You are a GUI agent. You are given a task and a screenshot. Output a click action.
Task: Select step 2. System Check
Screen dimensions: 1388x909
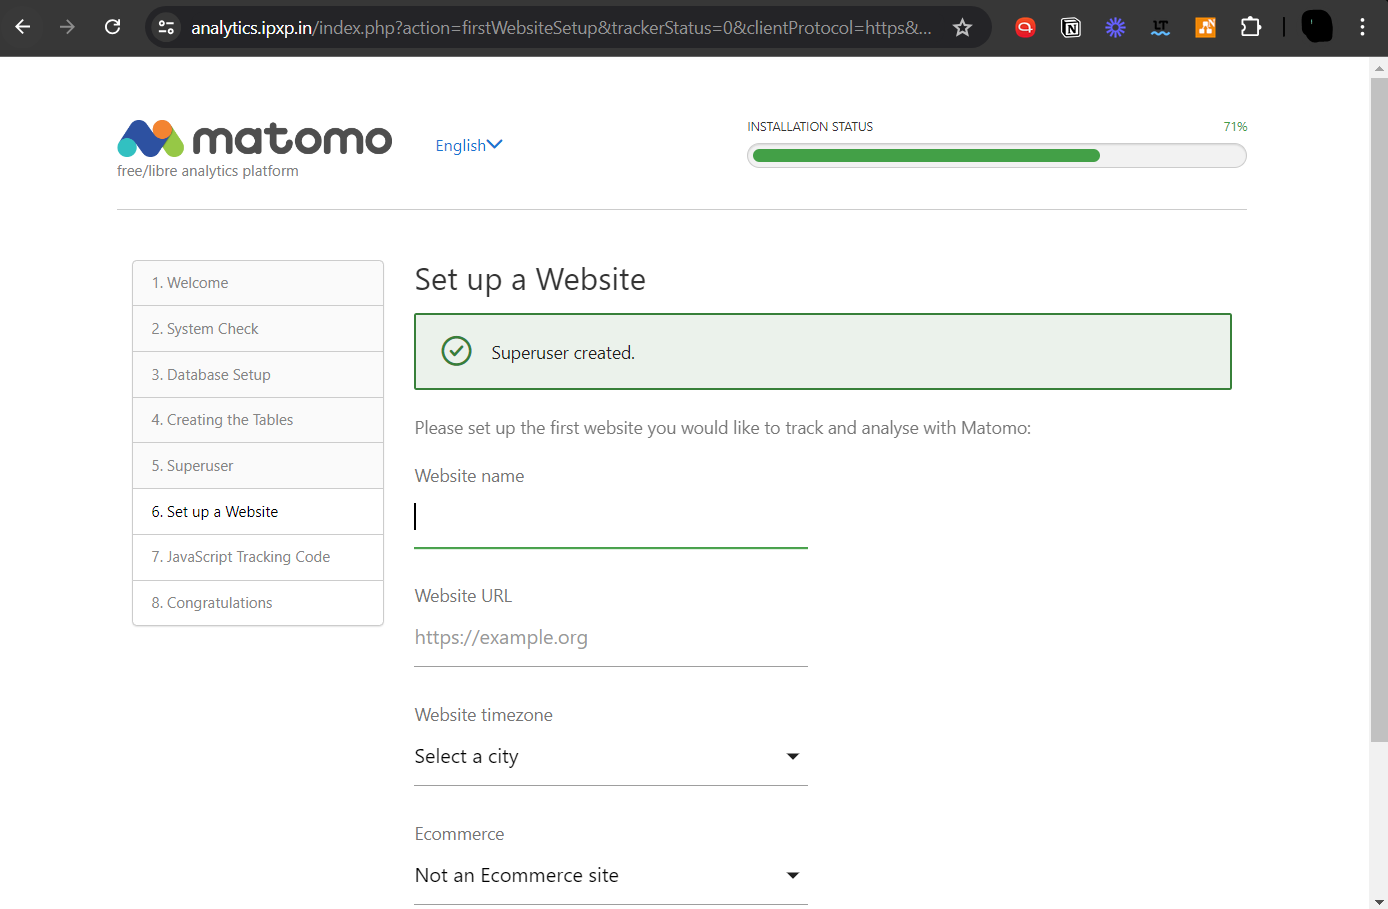pyautogui.click(x=258, y=329)
